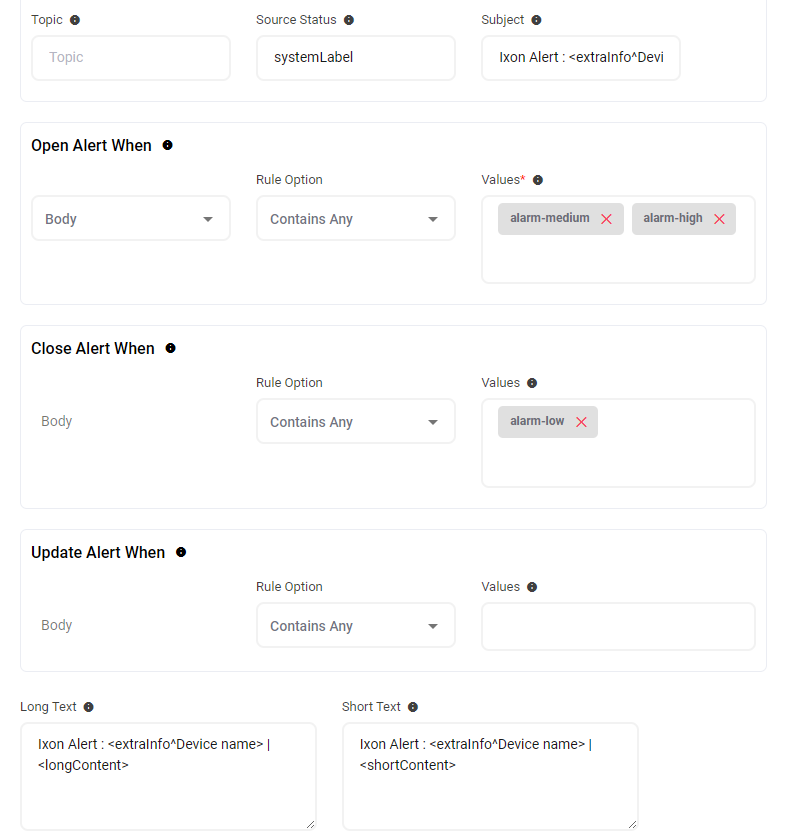Image resolution: width=786 pixels, height=840 pixels.
Task: Click info icon next to Subject label
Action: pos(536,20)
